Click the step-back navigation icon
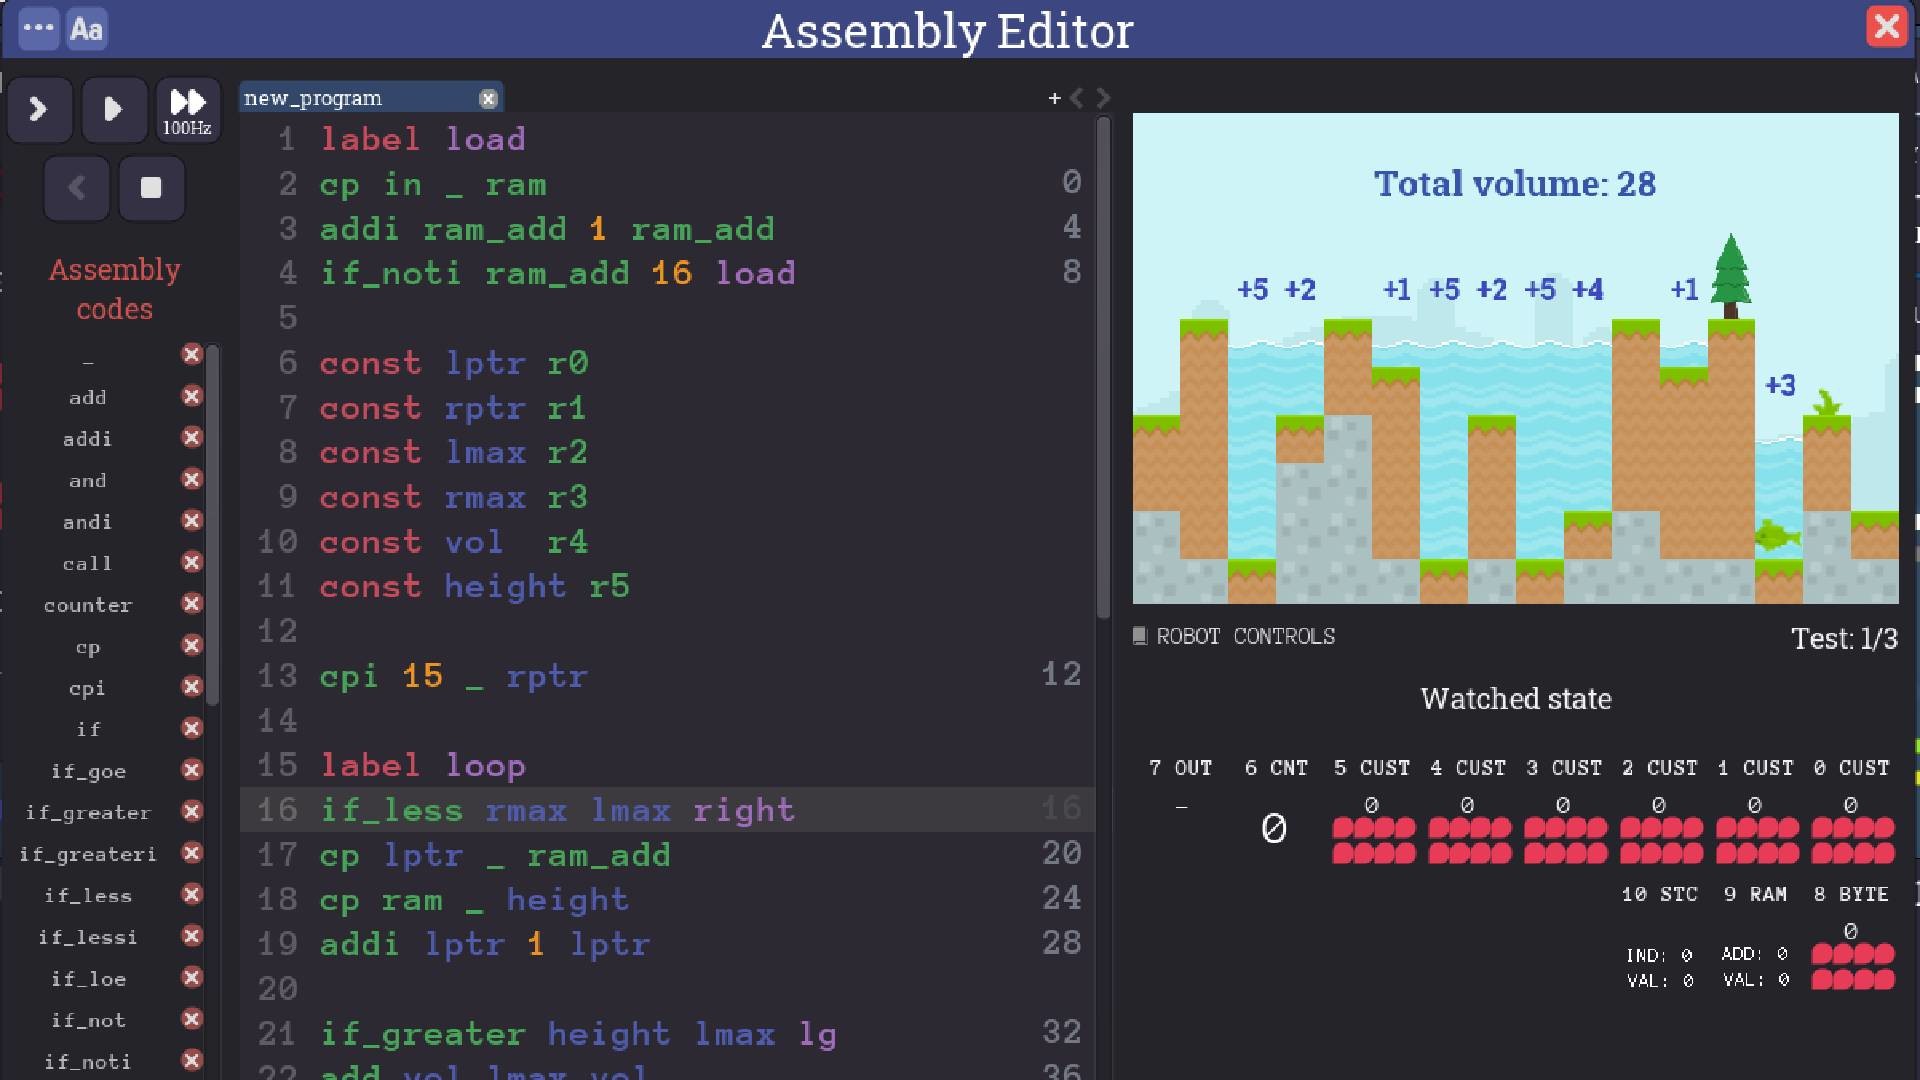The image size is (1920, 1080). pos(75,186)
